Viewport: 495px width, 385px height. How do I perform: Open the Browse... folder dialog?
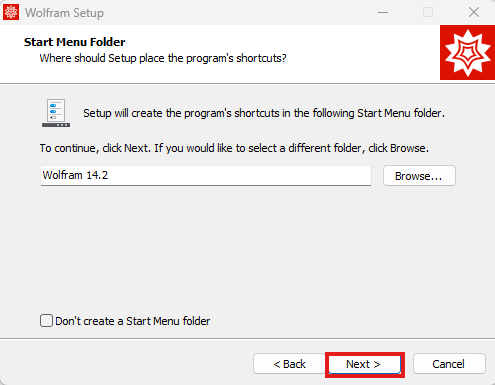pos(419,176)
